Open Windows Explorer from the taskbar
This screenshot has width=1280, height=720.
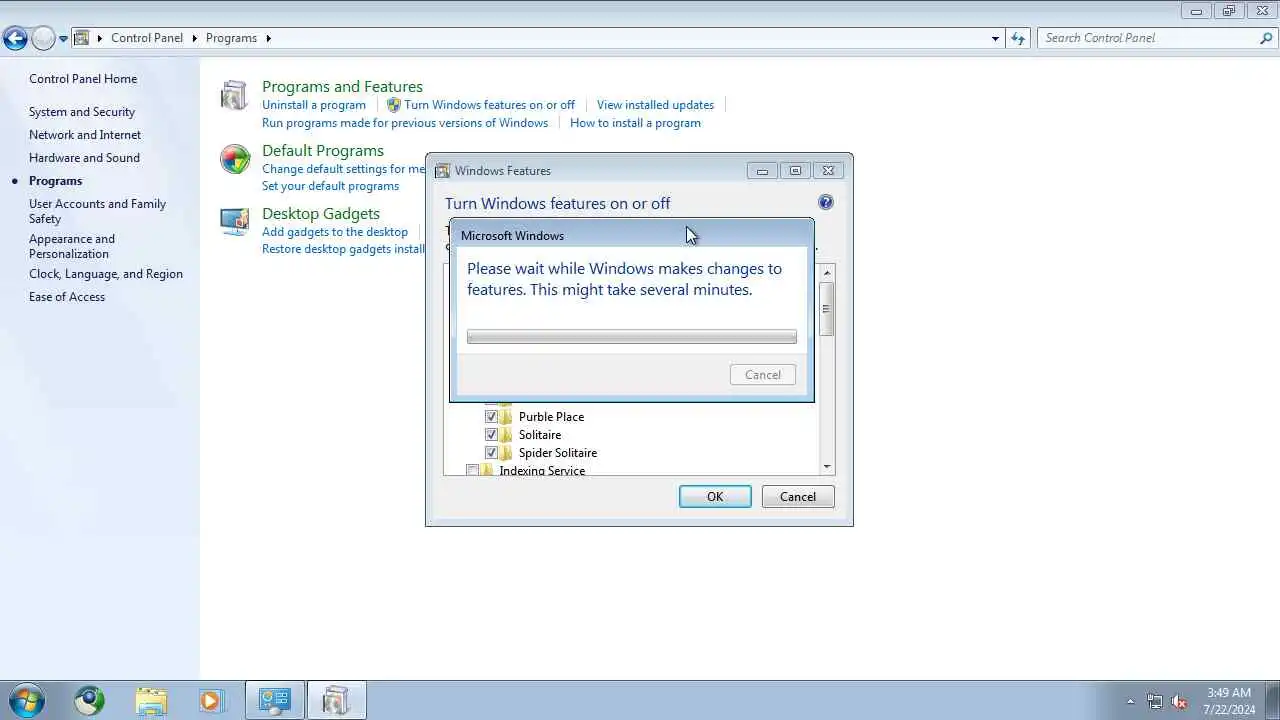(x=151, y=700)
